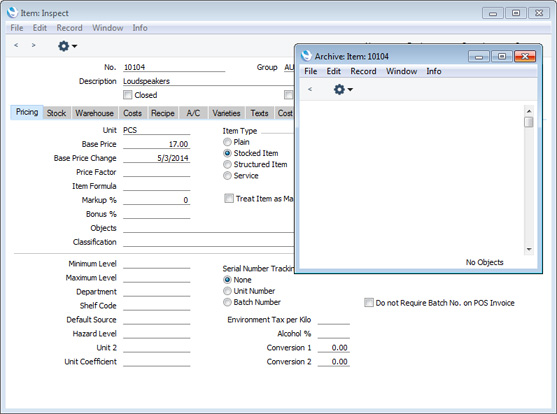Close the Archive: Item 10104 window
The height and width of the screenshot is (414, 557).
525,56
